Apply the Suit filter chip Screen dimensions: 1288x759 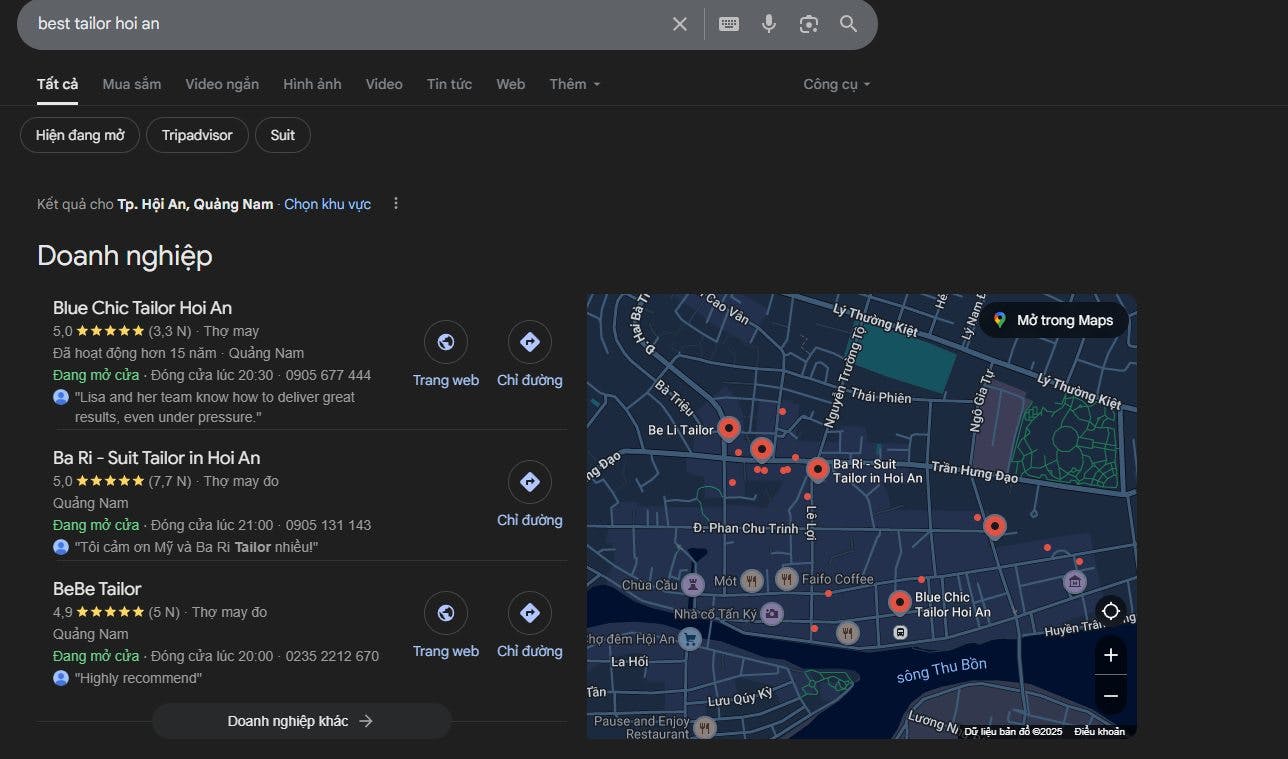pyautogui.click(x=283, y=135)
